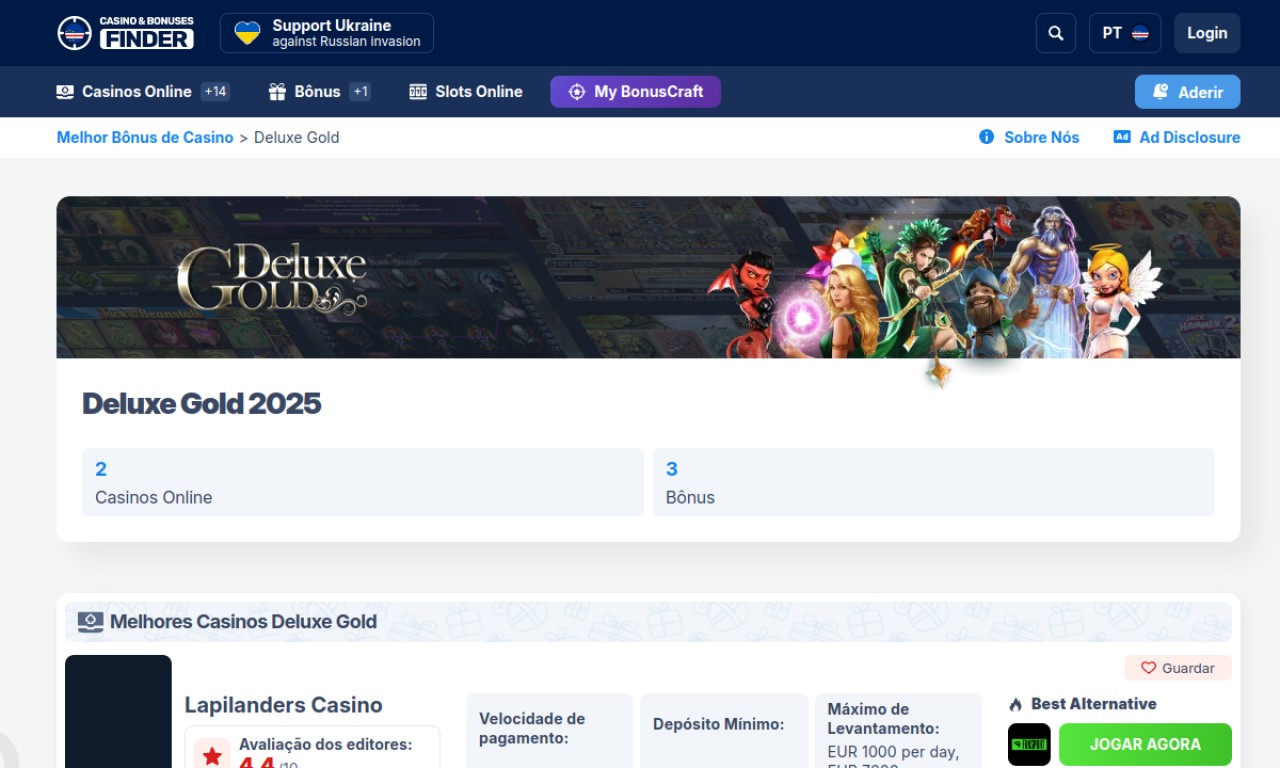
Task: Click the My BonusCraft button
Action: (x=635, y=92)
